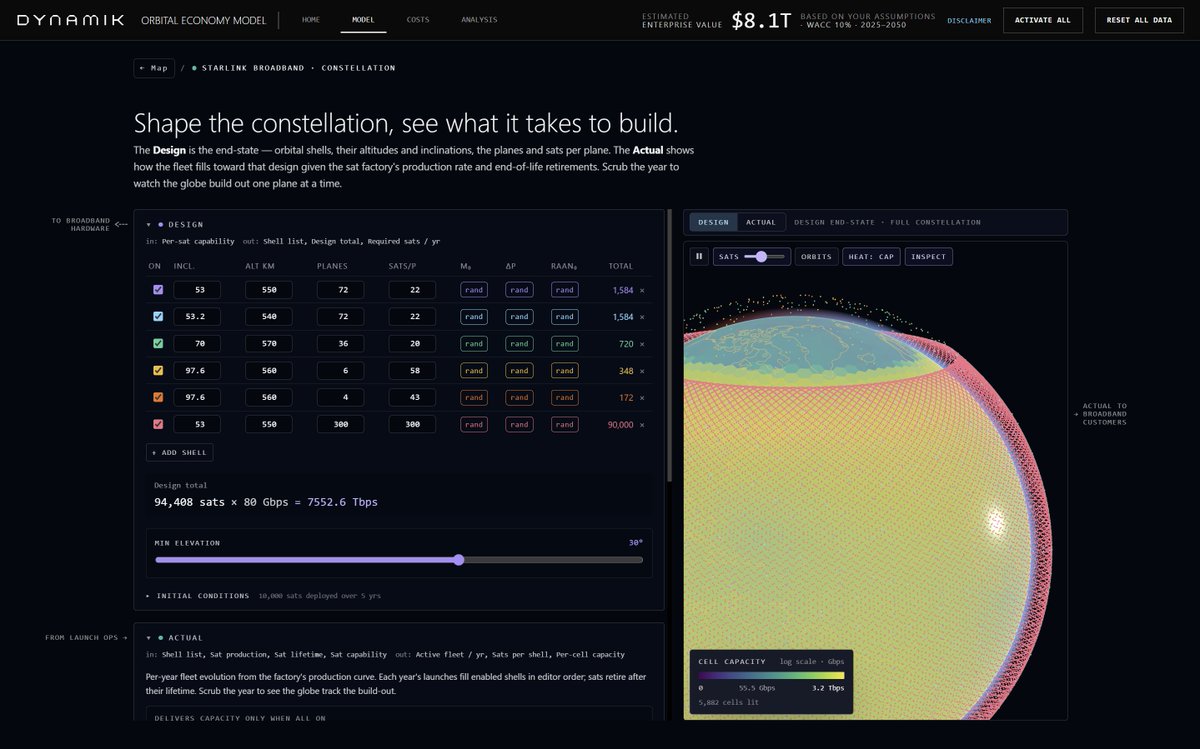This screenshot has height=749, width=1200.
Task: Edit inclination field showing 53.2
Action: (197, 317)
